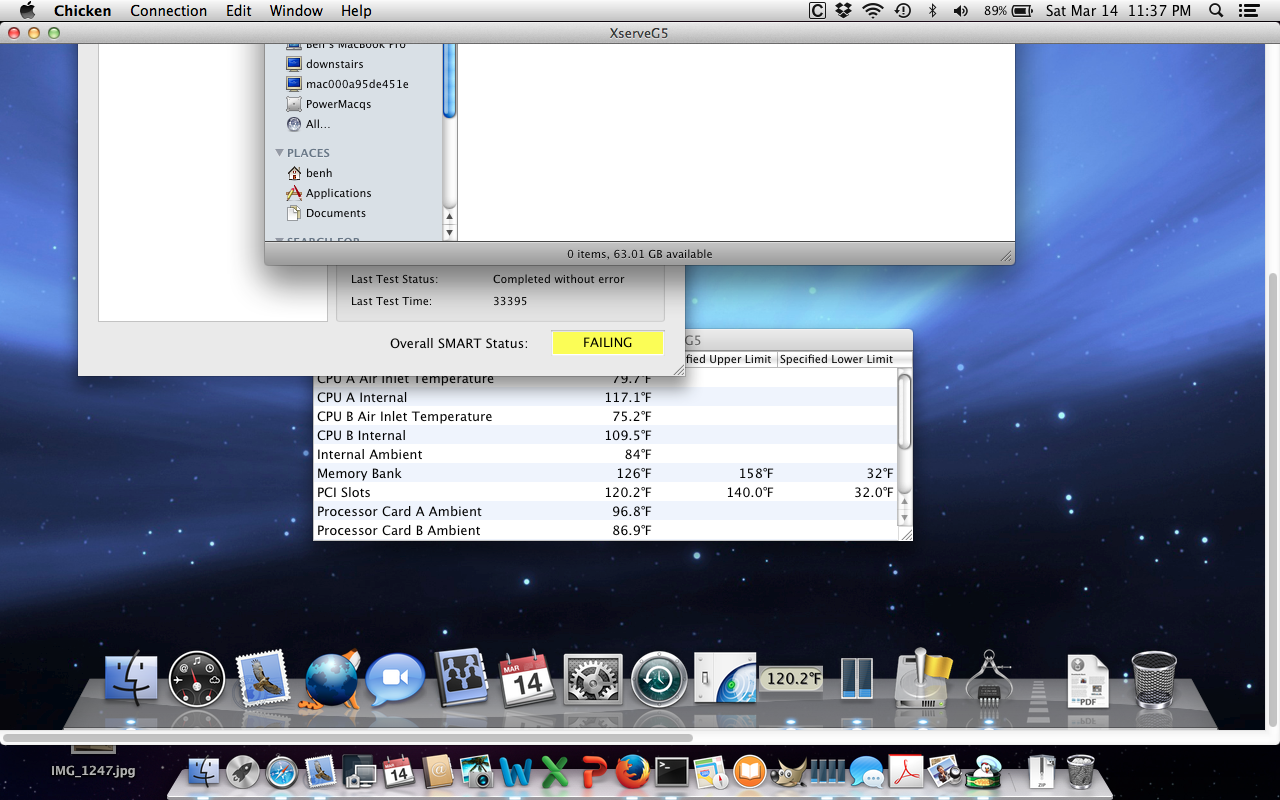Image resolution: width=1280 pixels, height=800 pixels.
Task: Open Time Machine in the remote dock
Action: pos(659,680)
